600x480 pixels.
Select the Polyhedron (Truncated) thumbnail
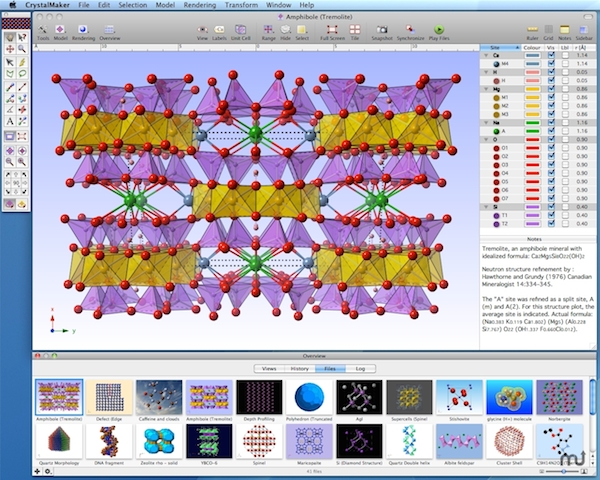coord(309,400)
